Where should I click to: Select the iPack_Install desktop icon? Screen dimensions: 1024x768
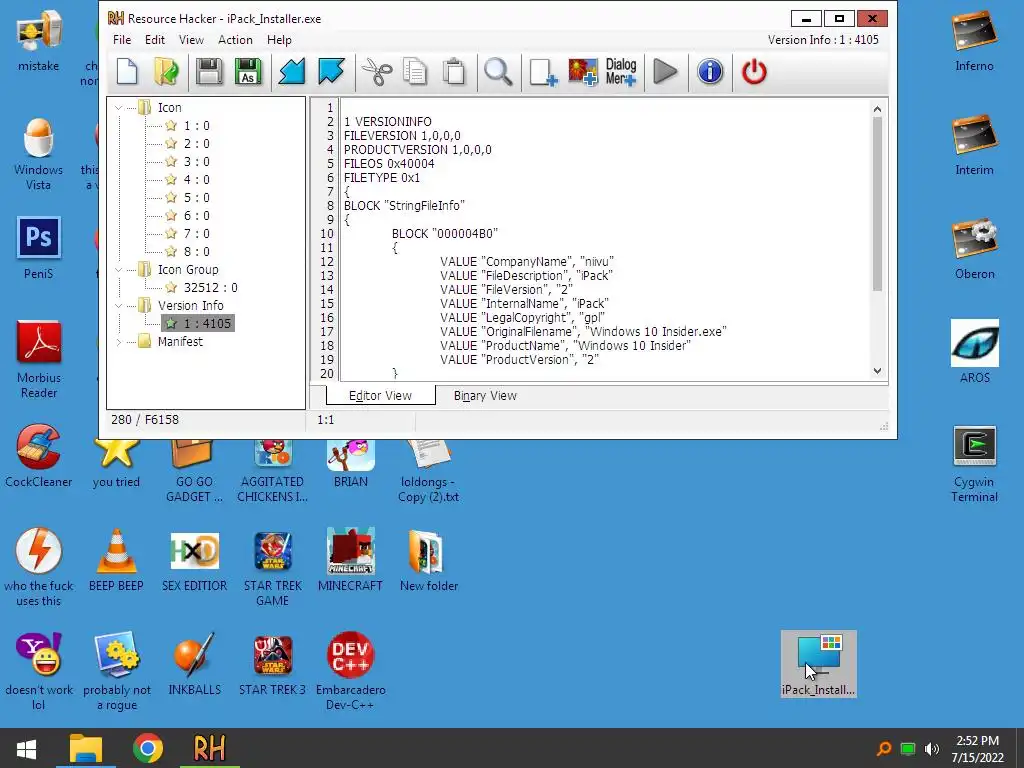(818, 664)
